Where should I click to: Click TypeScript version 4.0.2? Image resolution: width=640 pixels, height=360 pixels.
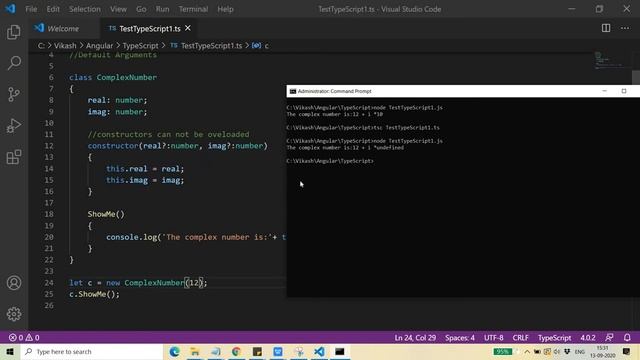588,338
